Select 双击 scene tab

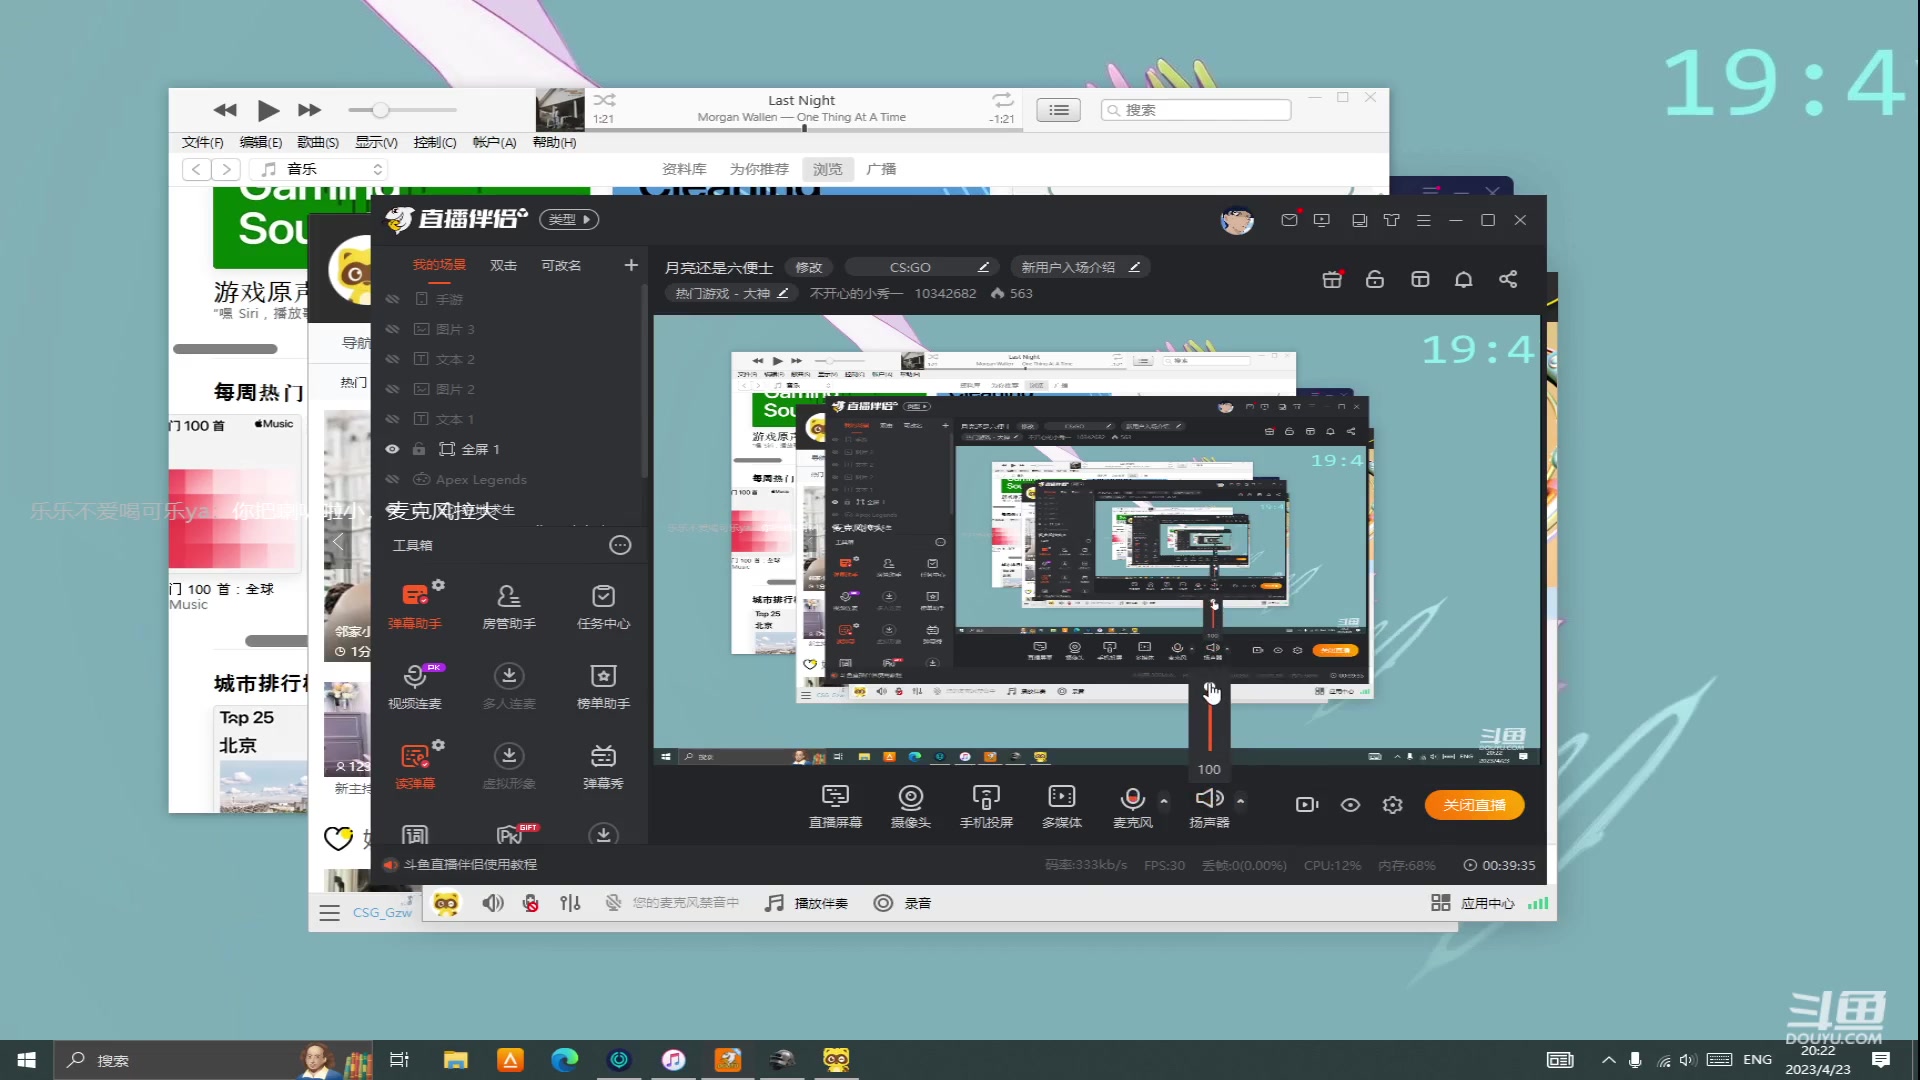point(503,265)
